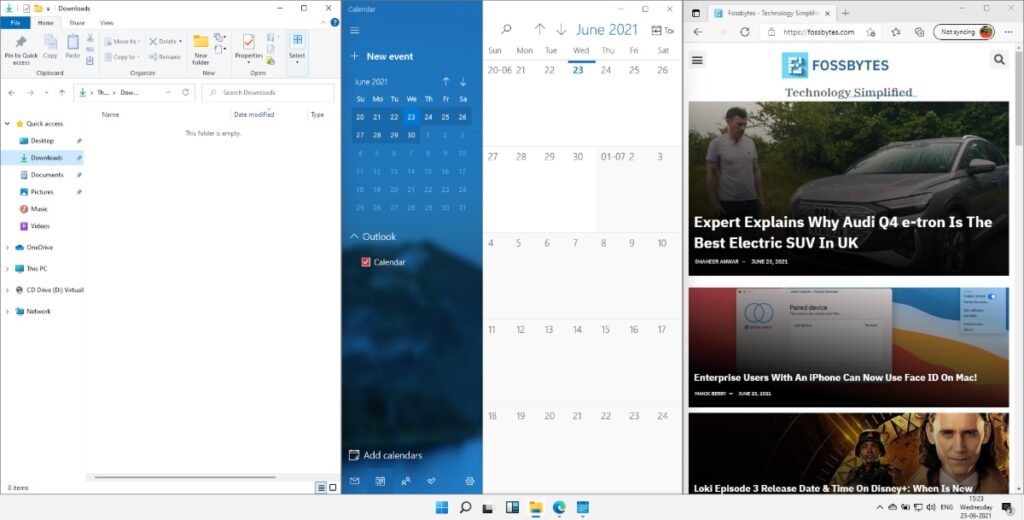Click Add calendars in Calendar sidebar
The height and width of the screenshot is (520, 1024).
386,455
